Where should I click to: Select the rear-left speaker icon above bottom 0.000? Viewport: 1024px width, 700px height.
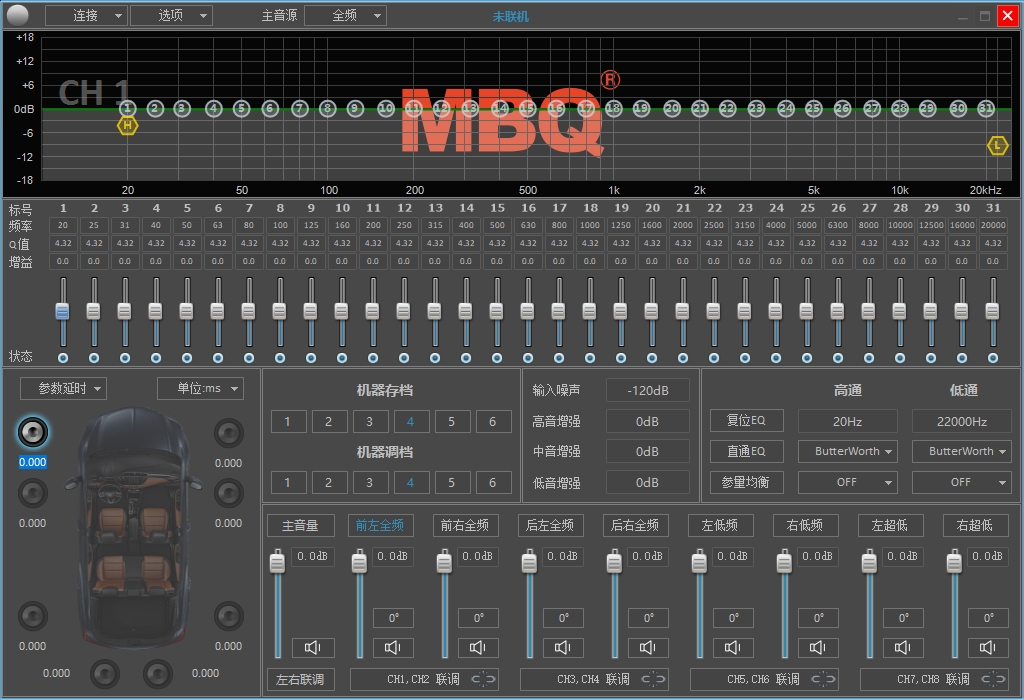pyautogui.click(x=32, y=616)
